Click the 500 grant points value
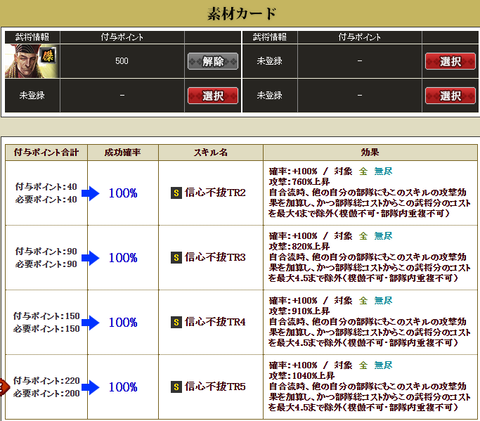480x421 pixels. coord(122,61)
